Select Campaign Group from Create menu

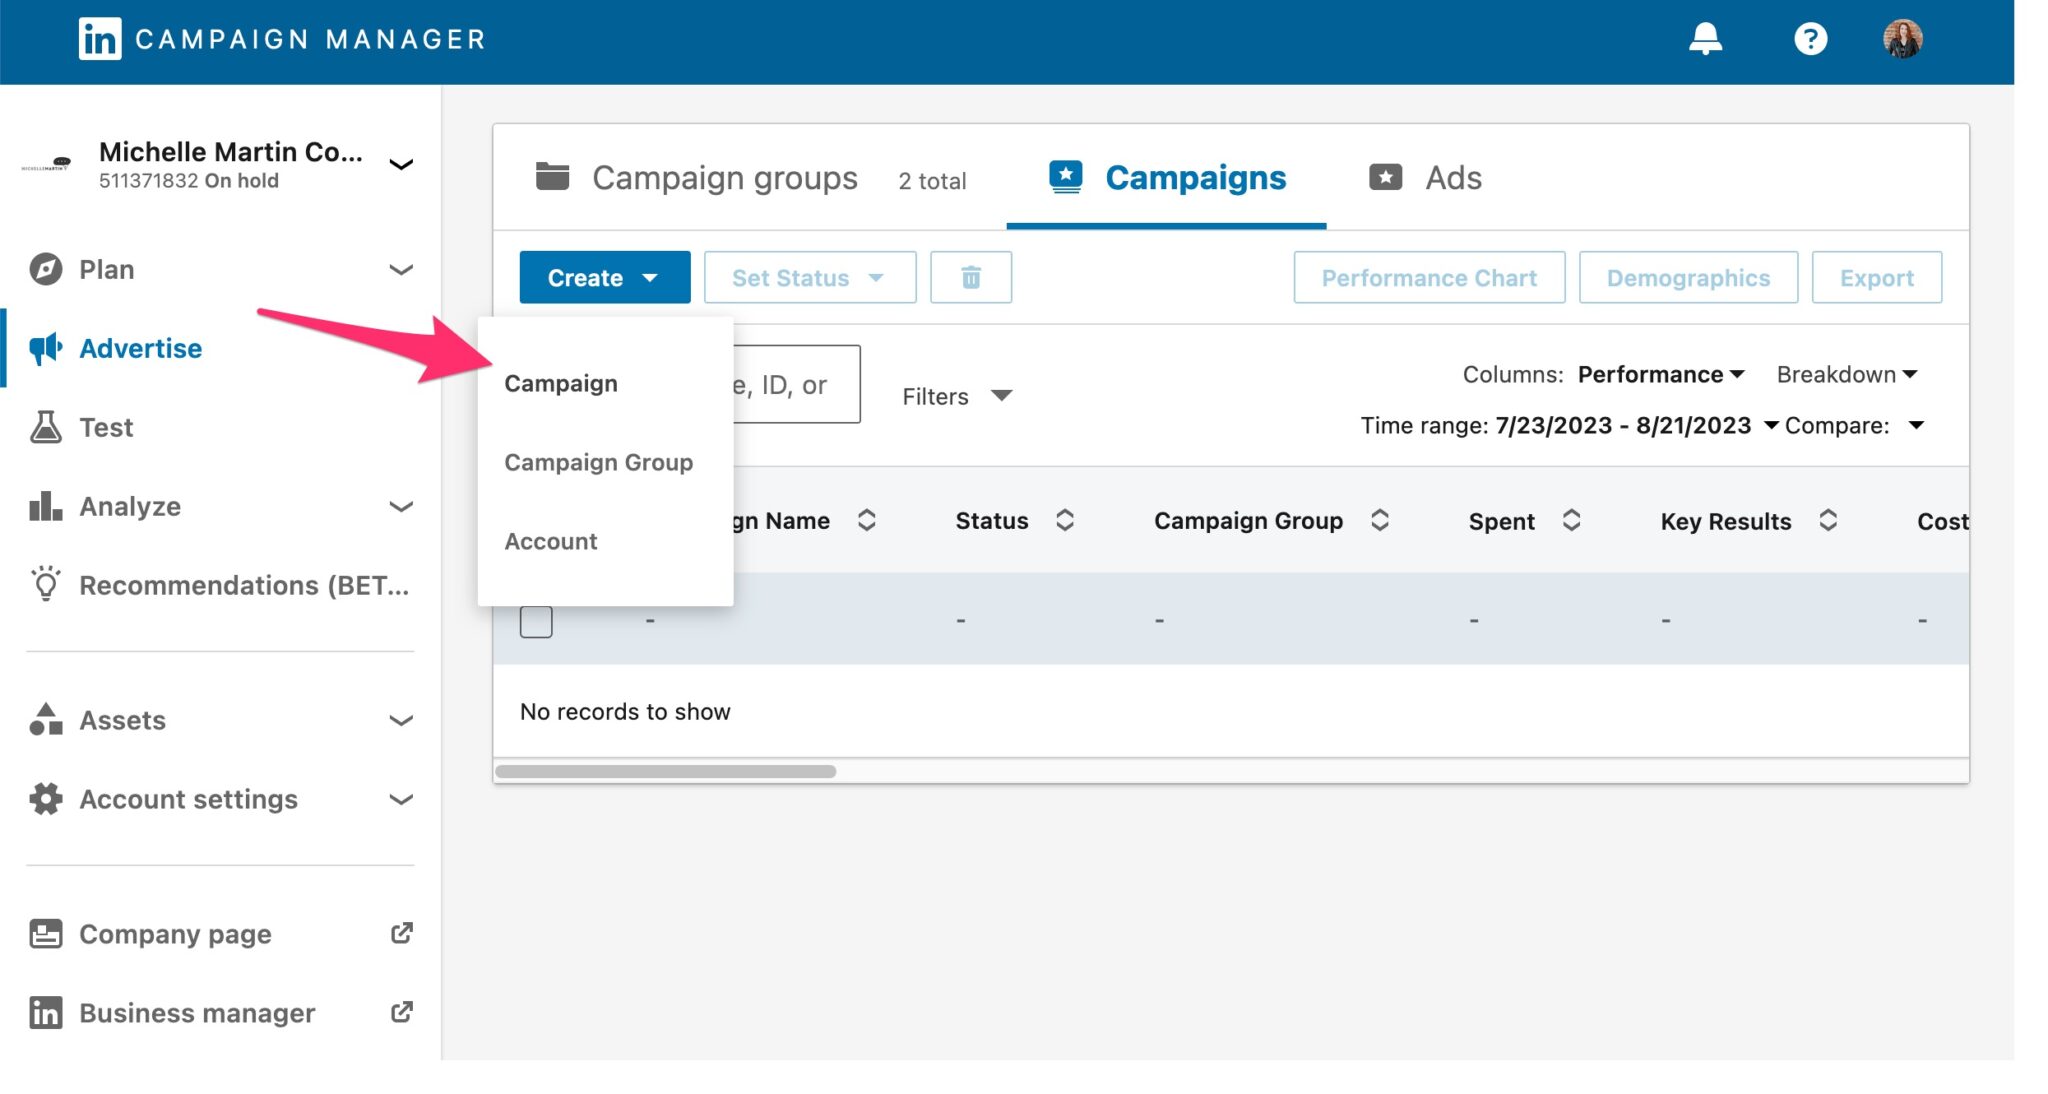[599, 462]
